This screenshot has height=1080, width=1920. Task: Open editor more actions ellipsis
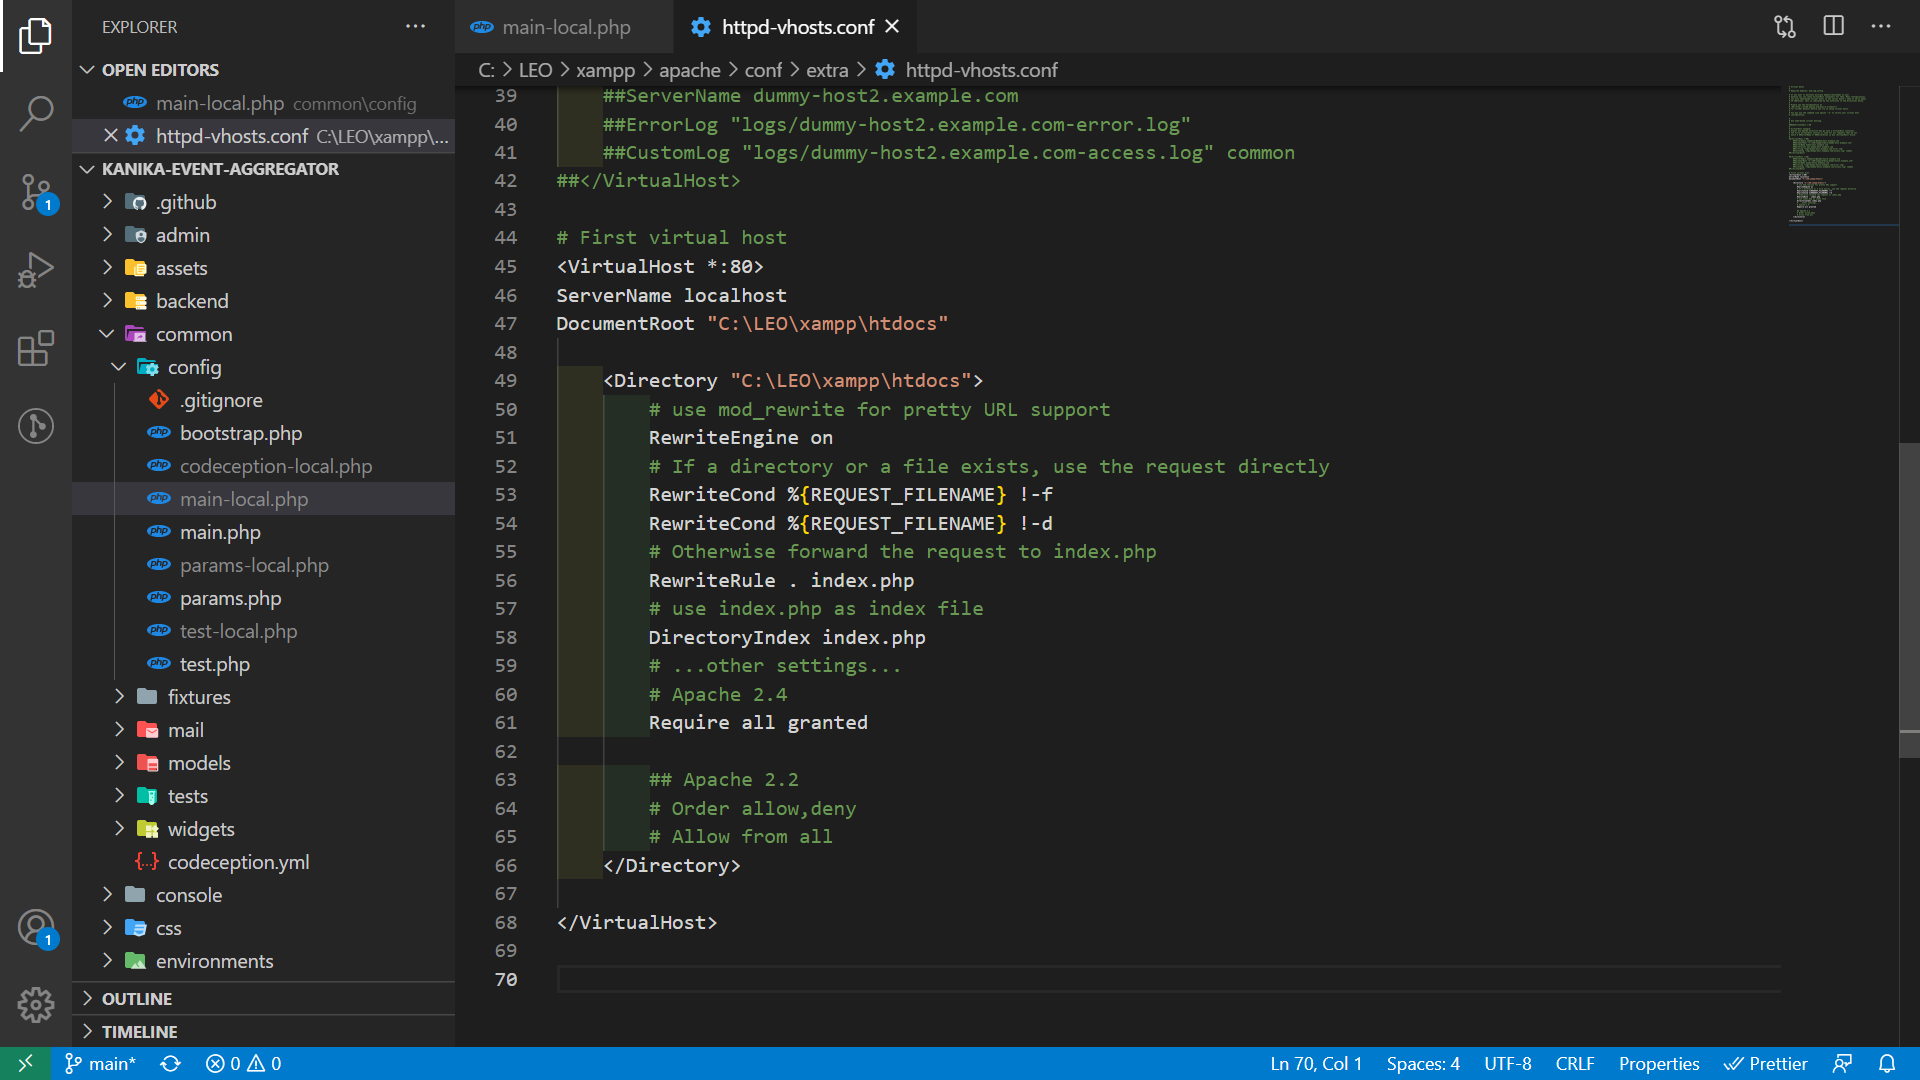(1881, 27)
